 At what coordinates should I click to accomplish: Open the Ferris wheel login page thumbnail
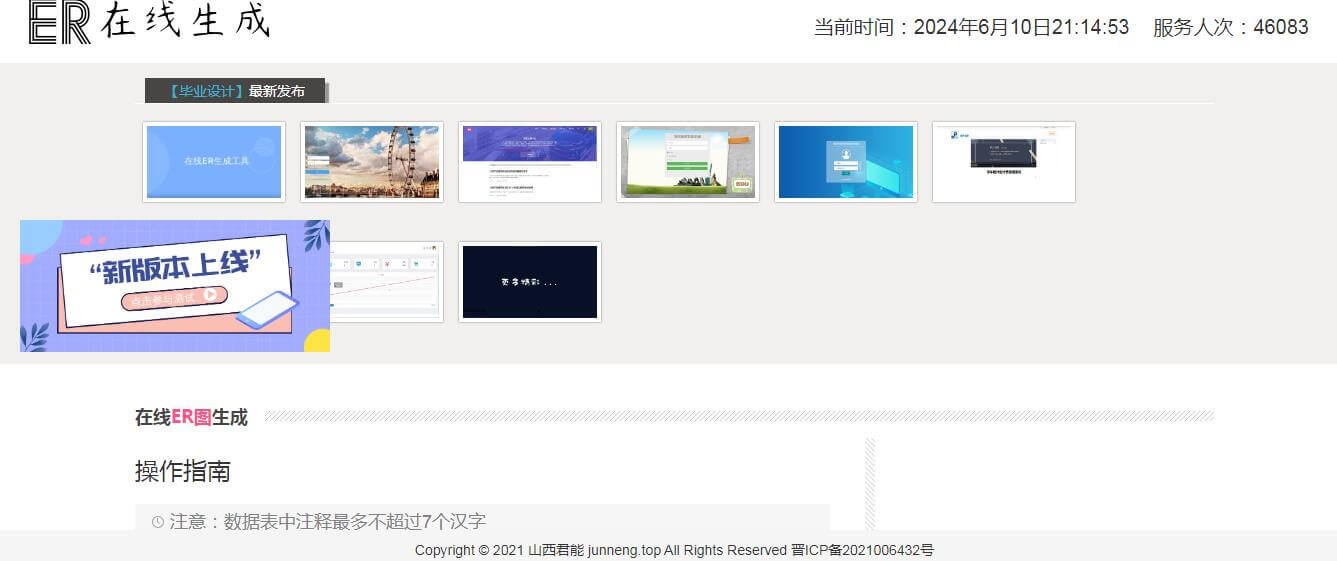tap(372, 162)
